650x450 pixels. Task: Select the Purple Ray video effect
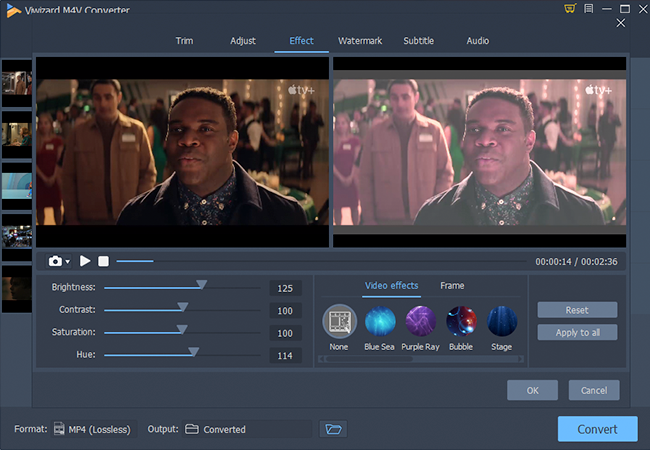click(x=420, y=321)
